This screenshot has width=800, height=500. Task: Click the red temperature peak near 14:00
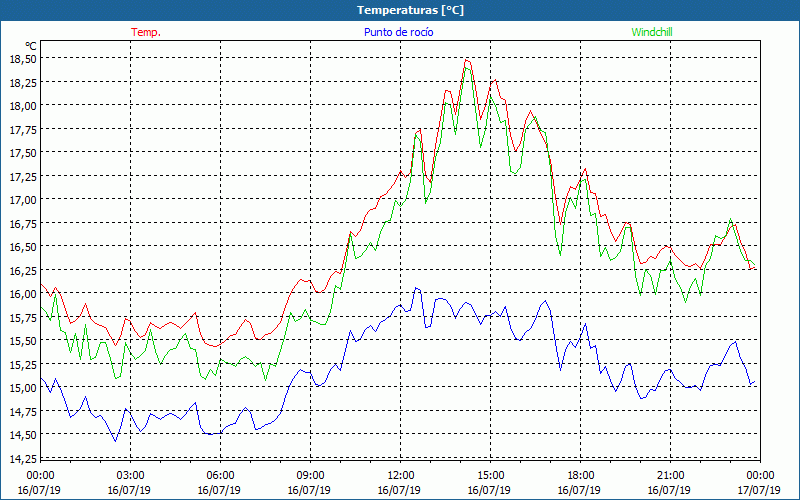pyautogui.click(x=466, y=60)
